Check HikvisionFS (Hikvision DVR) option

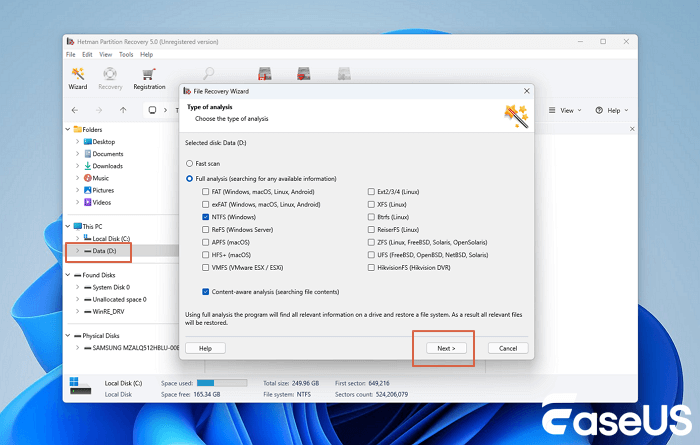click(x=371, y=268)
